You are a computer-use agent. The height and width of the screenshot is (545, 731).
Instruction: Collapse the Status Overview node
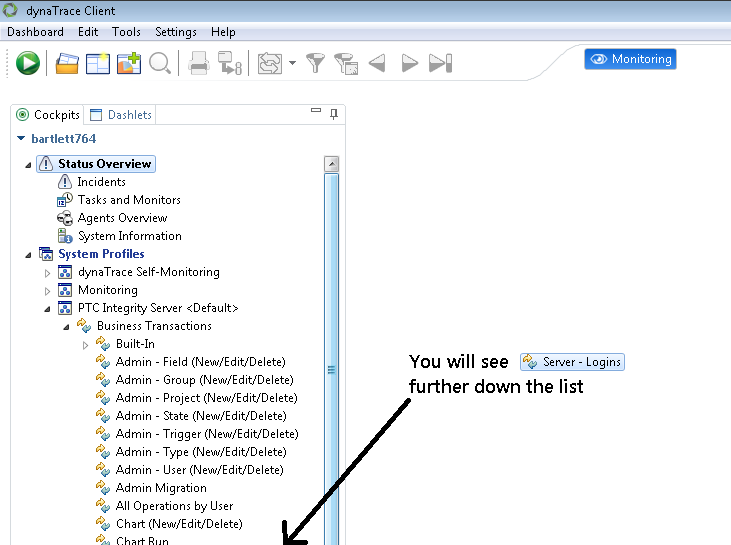(x=28, y=165)
